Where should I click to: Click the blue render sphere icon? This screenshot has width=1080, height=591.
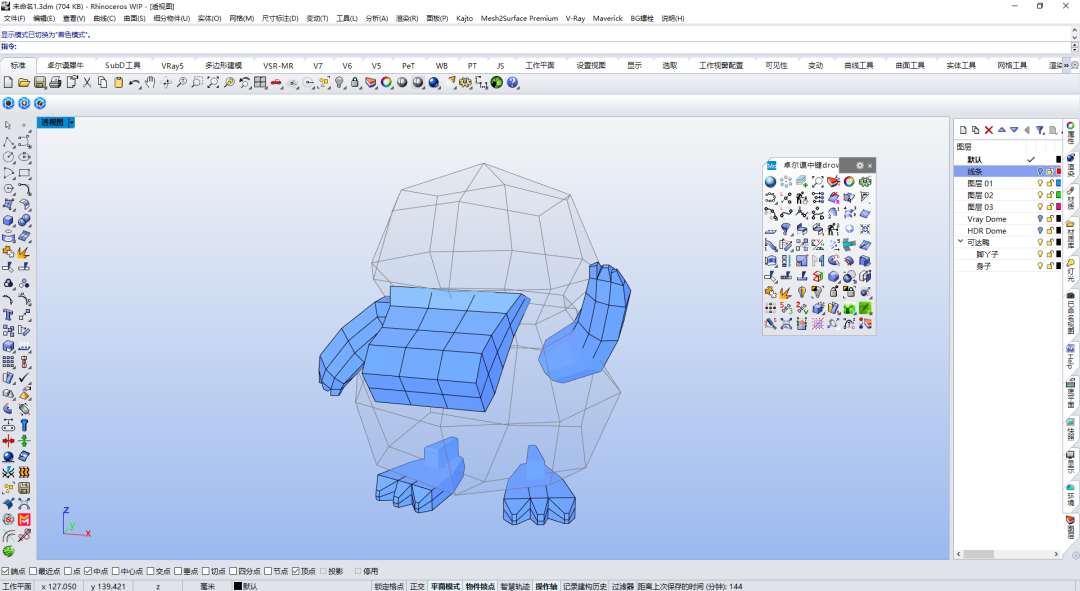pos(434,83)
